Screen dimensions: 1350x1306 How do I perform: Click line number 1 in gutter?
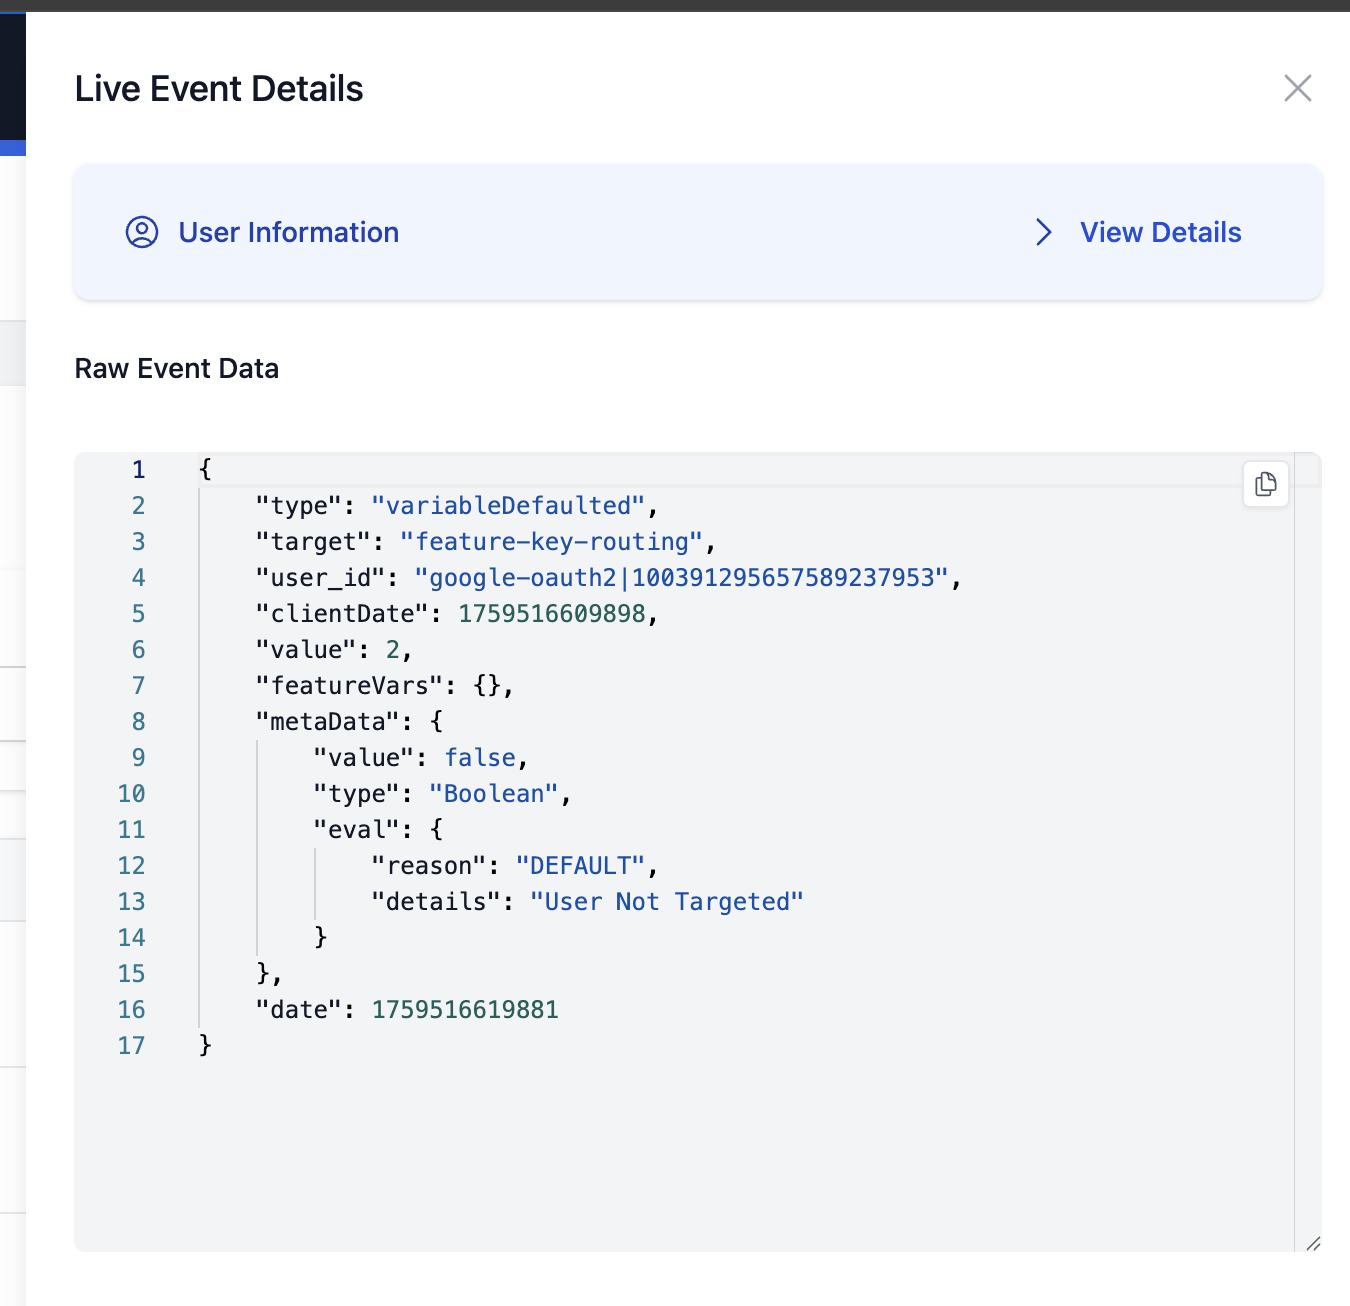click(138, 469)
